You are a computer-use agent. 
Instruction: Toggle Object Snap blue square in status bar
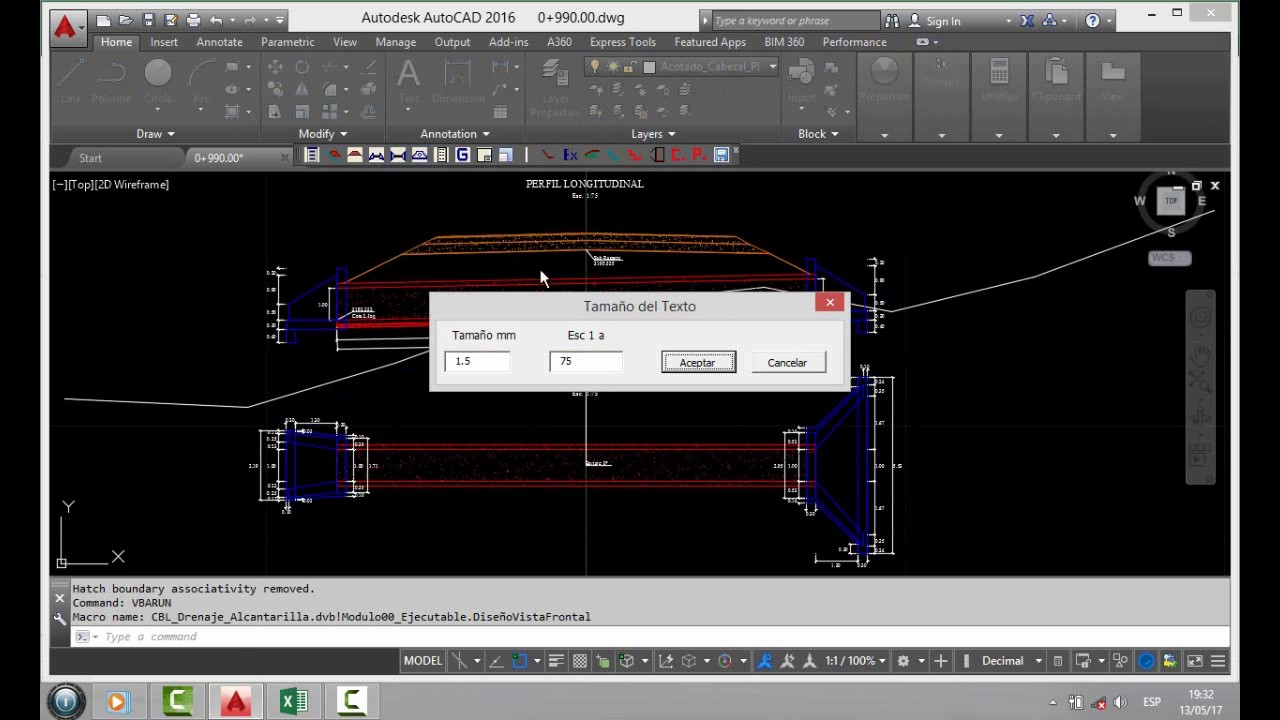pyautogui.click(x=520, y=661)
